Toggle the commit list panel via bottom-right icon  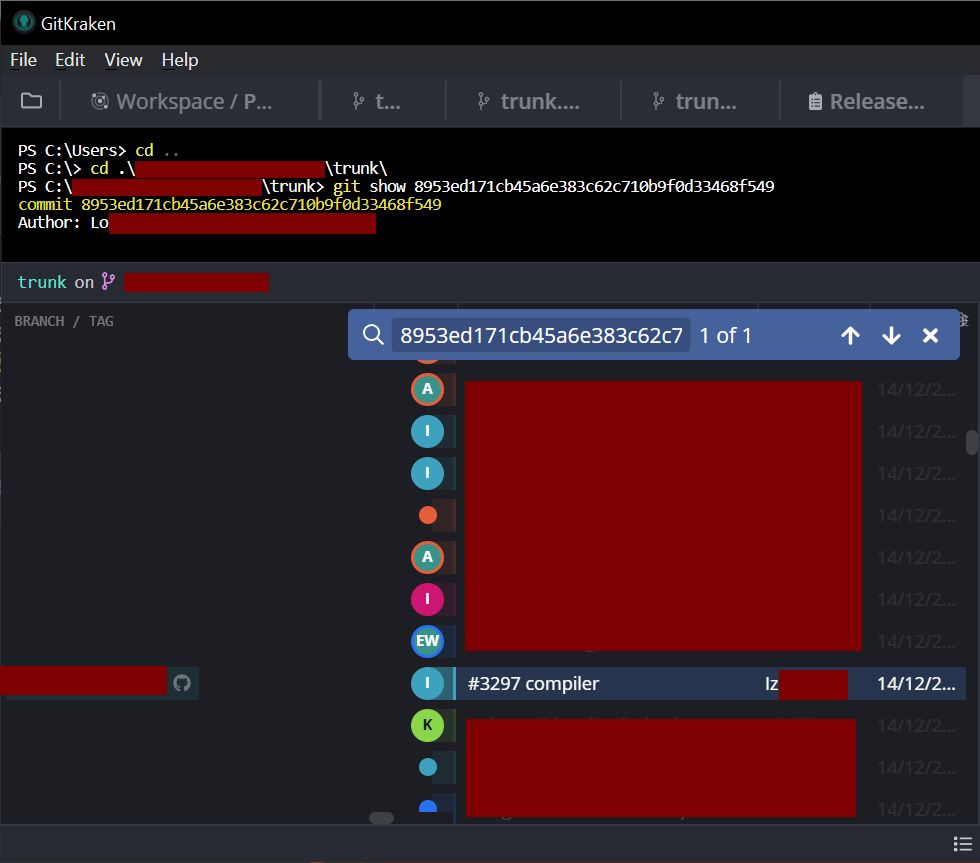coord(963,843)
